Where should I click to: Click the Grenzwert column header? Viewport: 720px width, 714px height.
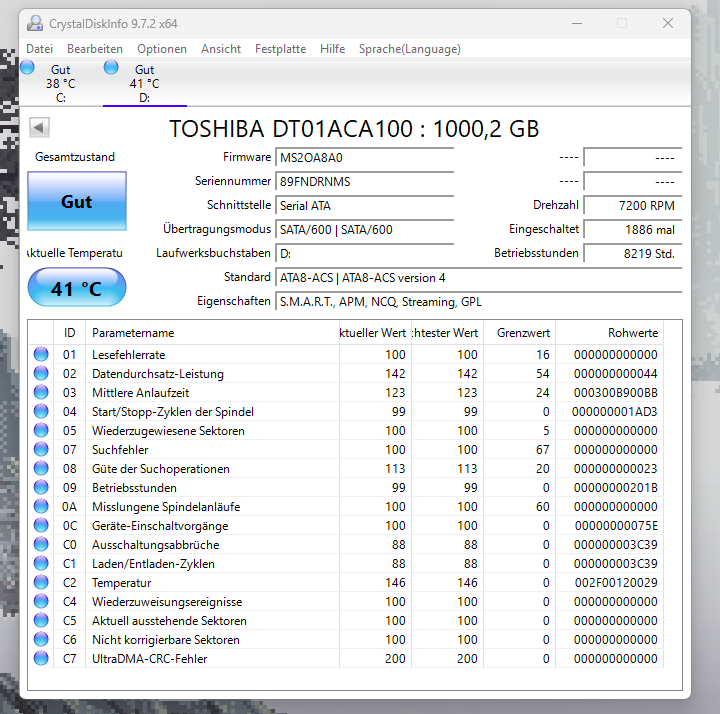point(519,332)
